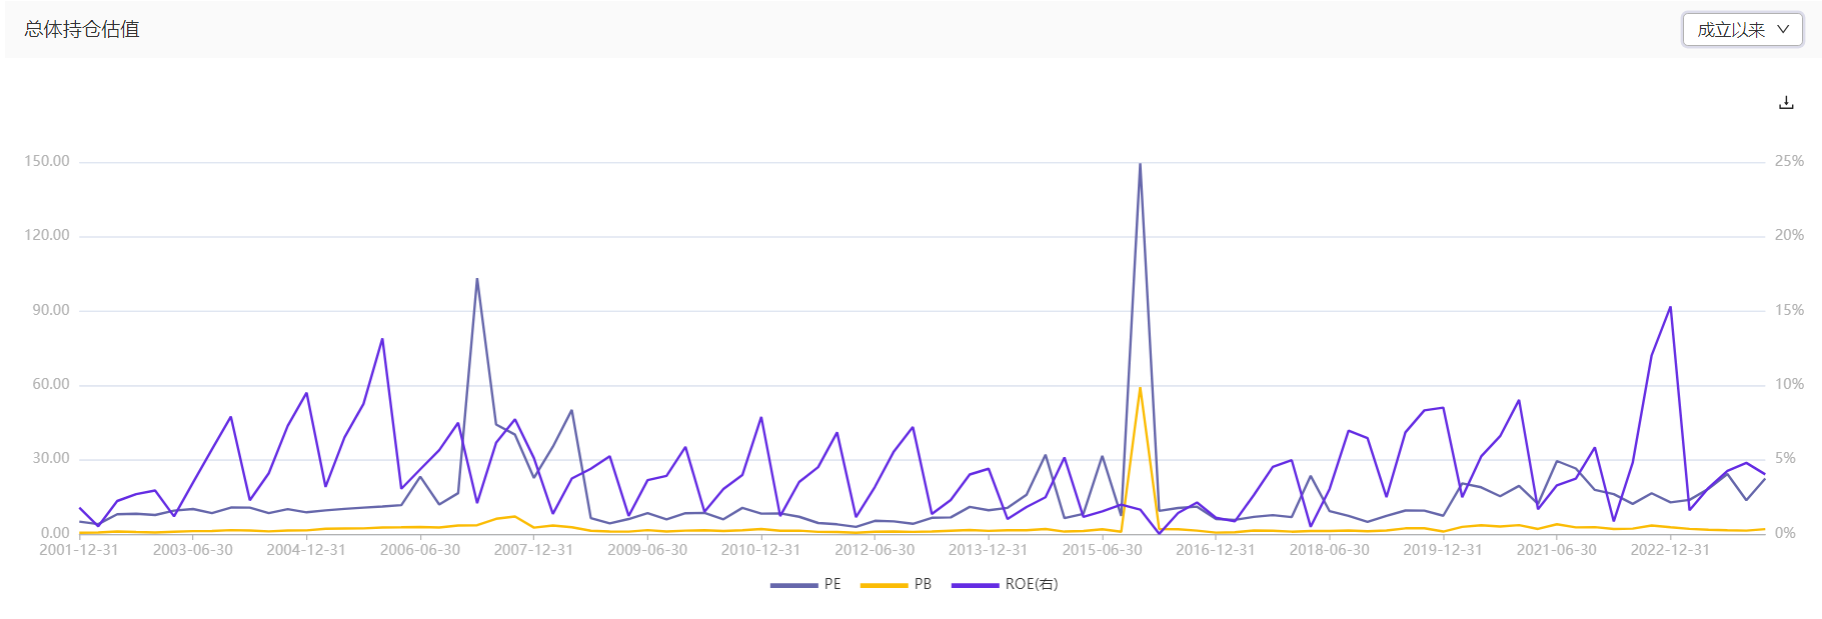Open the 成立以来 time range dropdown

1742,30
